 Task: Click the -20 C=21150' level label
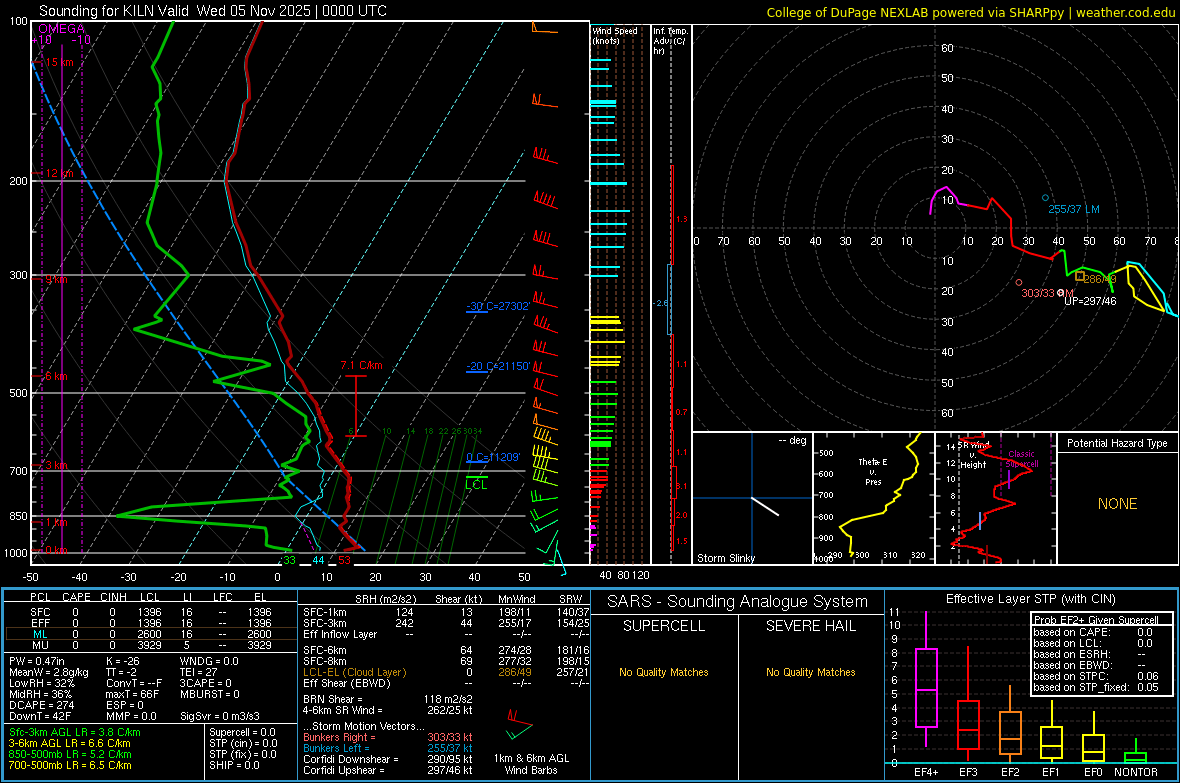498,367
